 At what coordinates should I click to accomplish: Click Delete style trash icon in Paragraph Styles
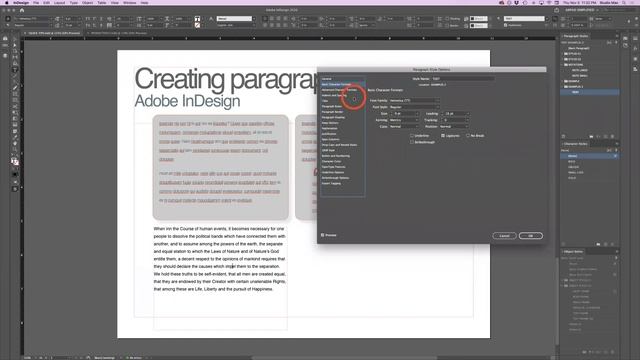coord(612,136)
